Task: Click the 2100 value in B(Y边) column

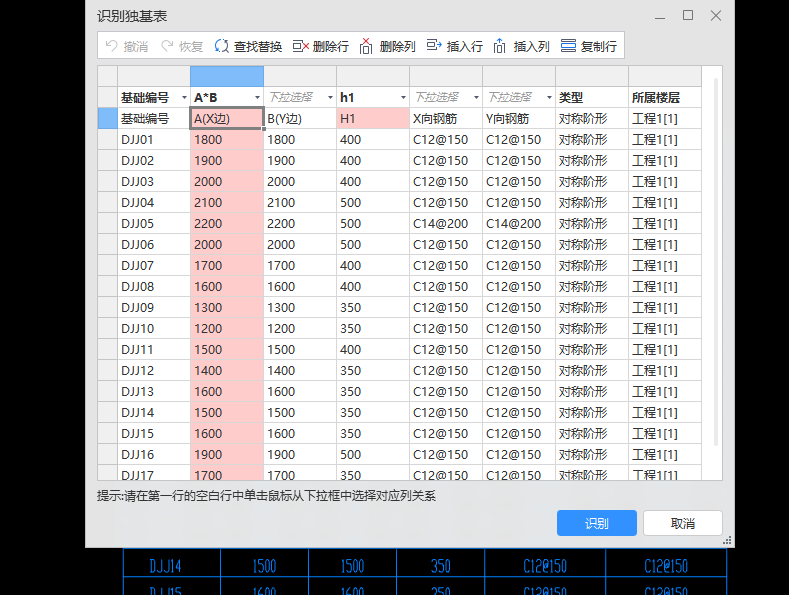Action: tap(300, 202)
